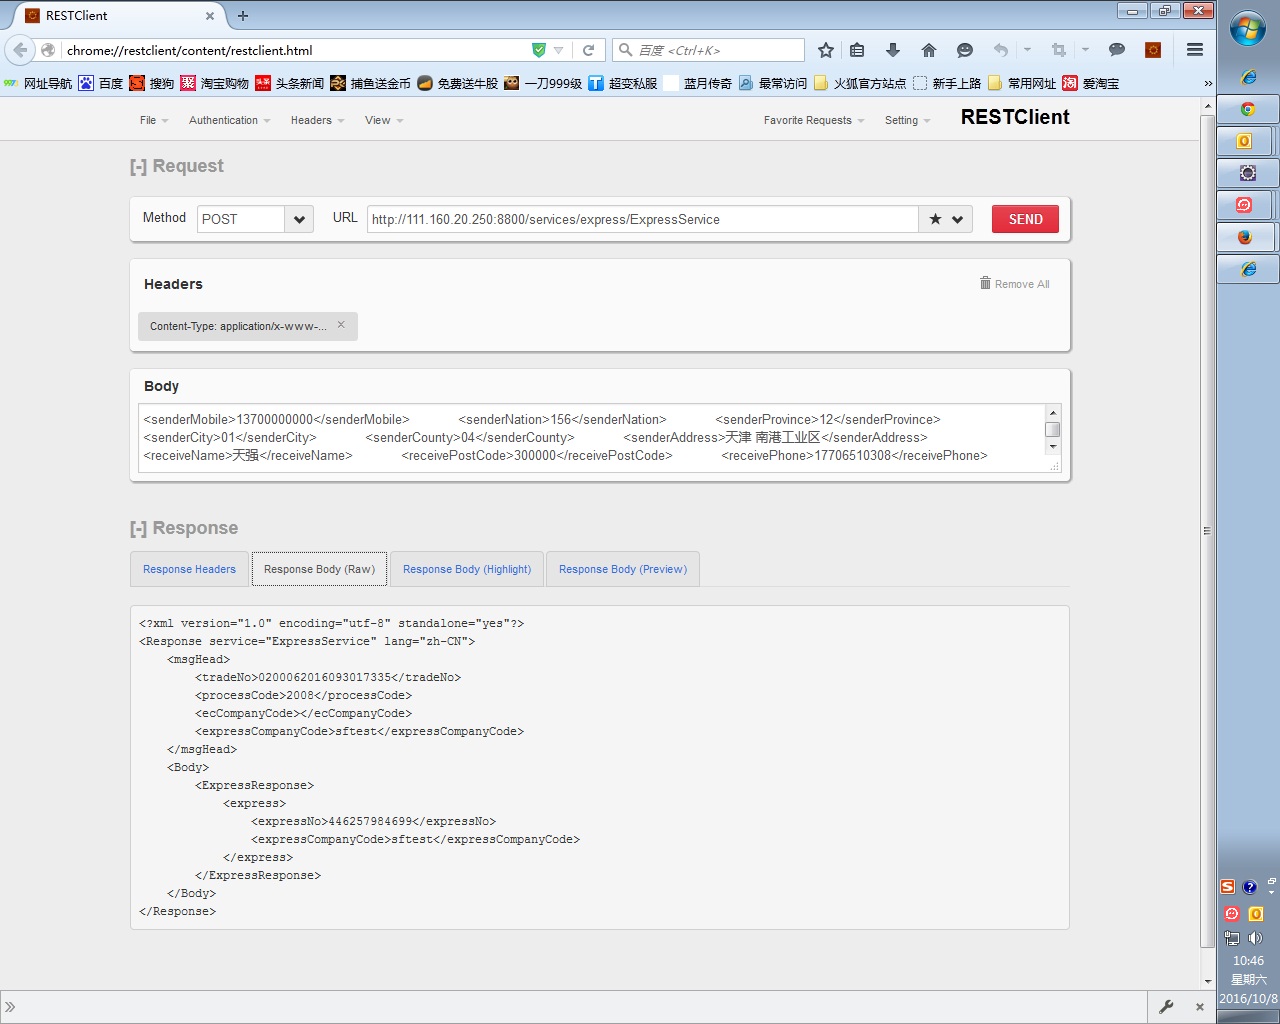Open 头条新闻 bookmark
The height and width of the screenshot is (1024, 1280).
290,83
